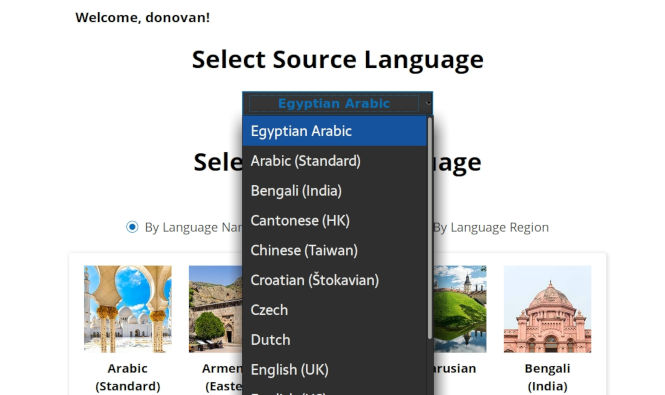Click the dropdown list scrollbar
Image resolution: width=665 pixels, height=395 pixels.
(x=430, y=228)
